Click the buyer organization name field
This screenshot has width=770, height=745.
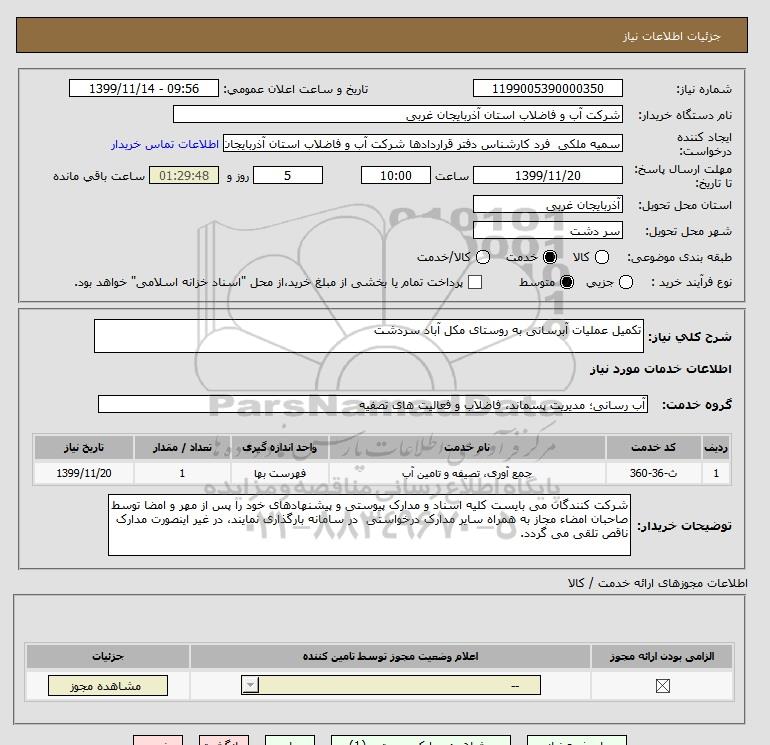click(x=398, y=115)
